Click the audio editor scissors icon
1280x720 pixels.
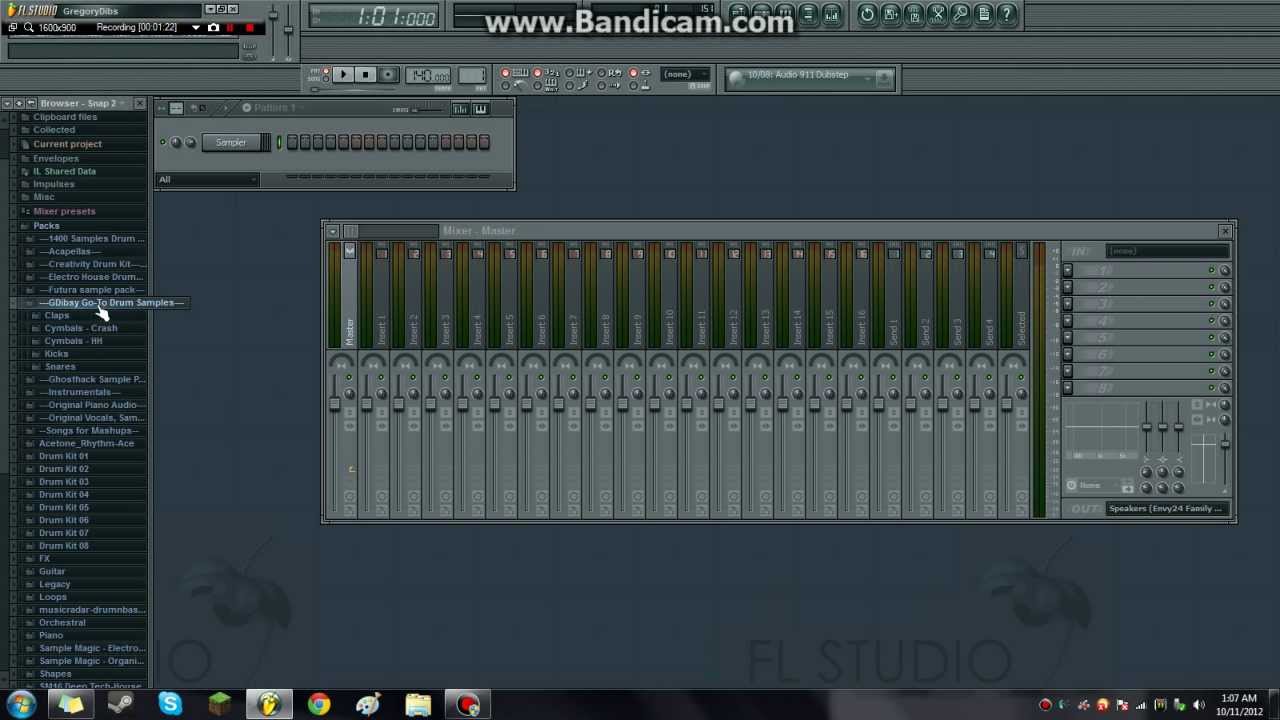tap(937, 14)
